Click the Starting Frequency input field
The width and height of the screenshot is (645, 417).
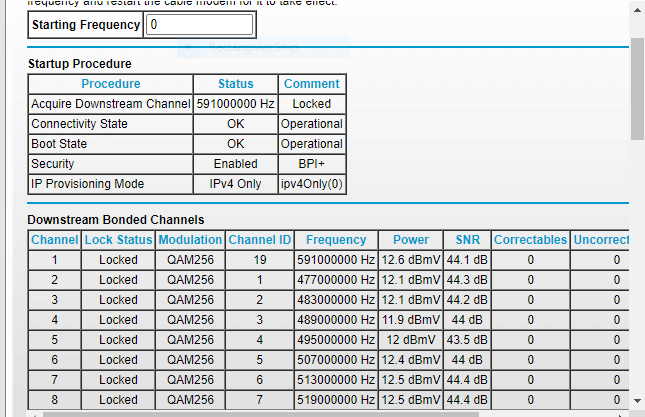point(200,25)
